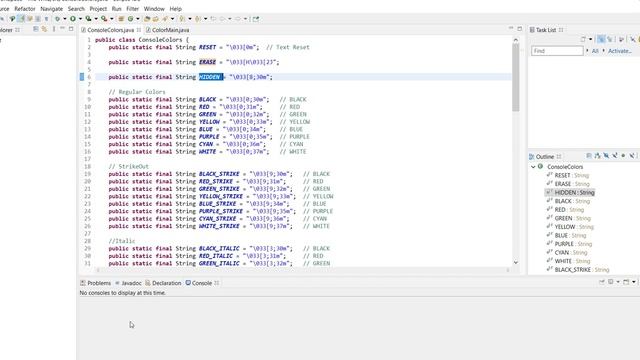Click the New Java Class green C icon

pos(130,19)
